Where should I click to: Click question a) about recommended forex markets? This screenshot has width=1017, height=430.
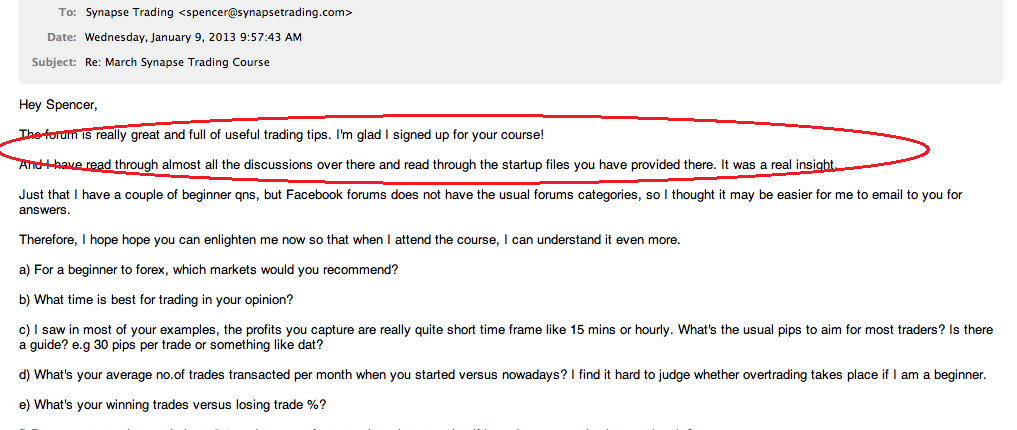coord(209,269)
